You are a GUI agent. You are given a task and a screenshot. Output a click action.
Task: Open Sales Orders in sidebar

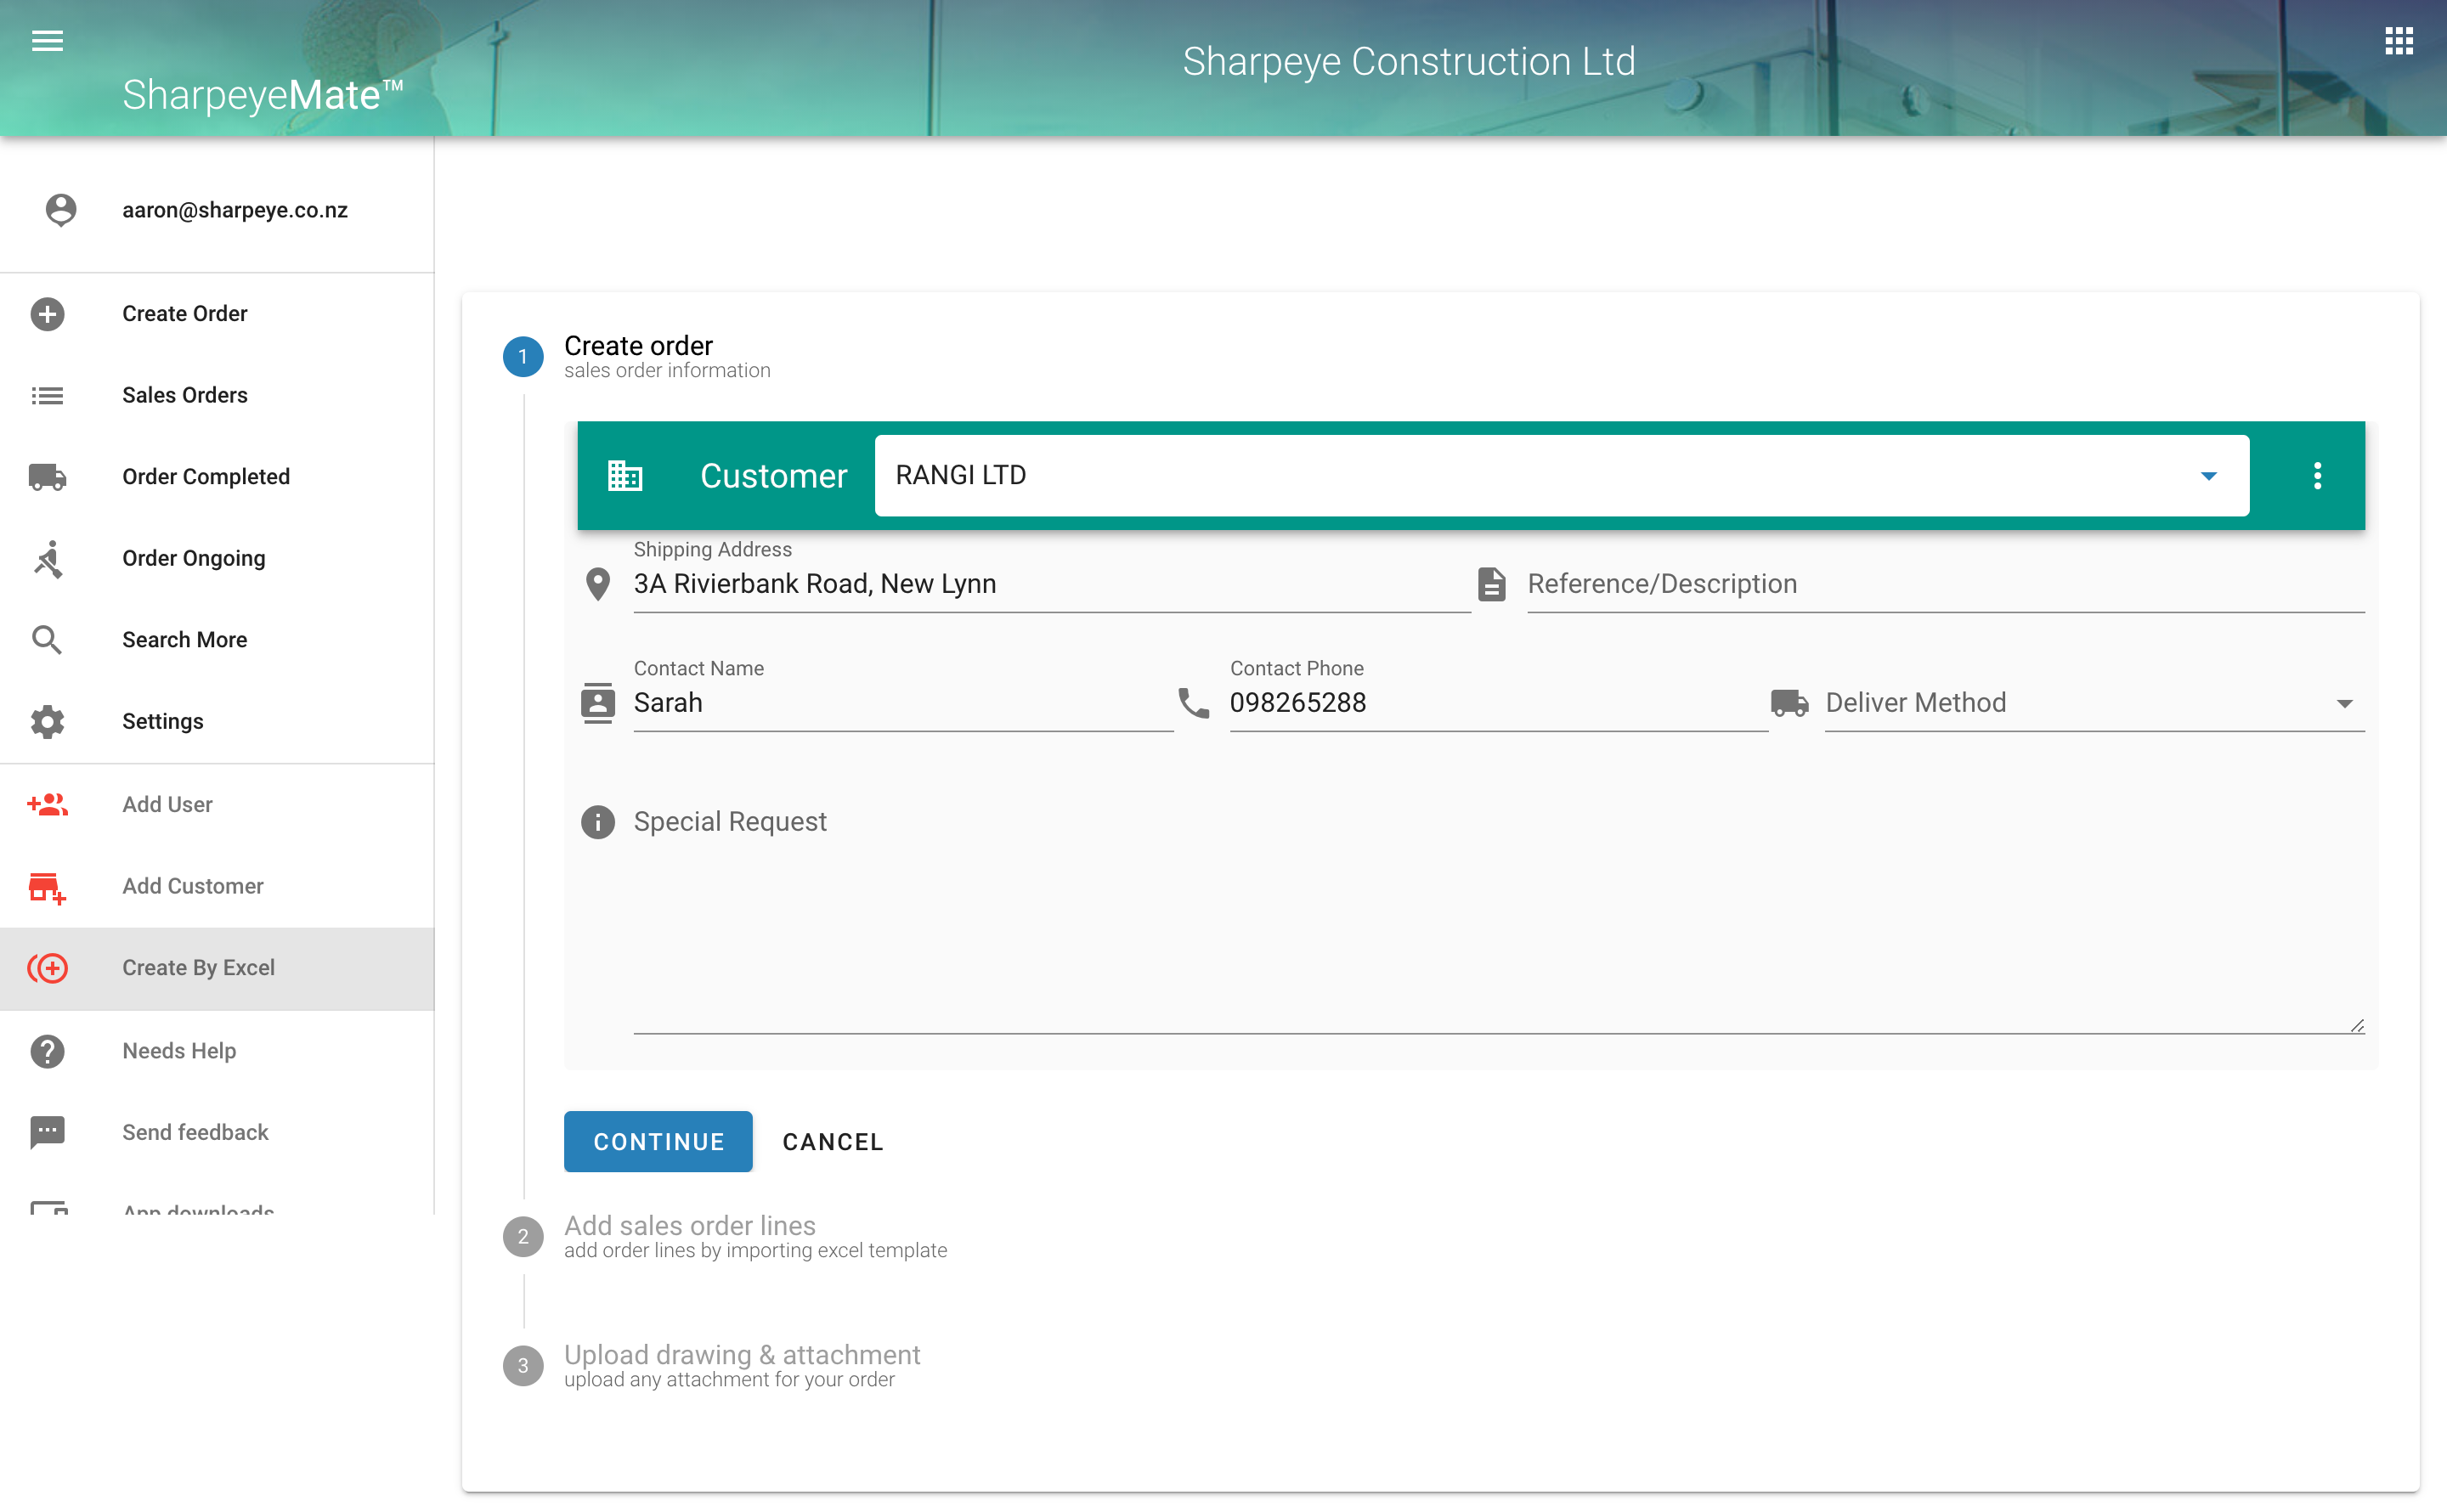tap(185, 395)
